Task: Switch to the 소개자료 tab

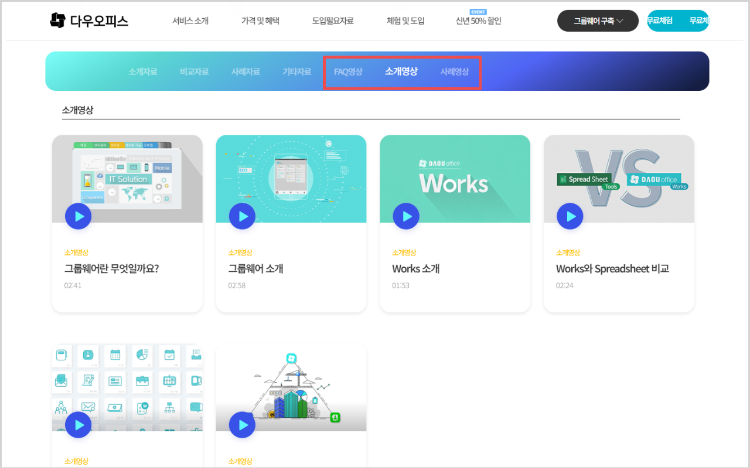Action: pos(143,72)
